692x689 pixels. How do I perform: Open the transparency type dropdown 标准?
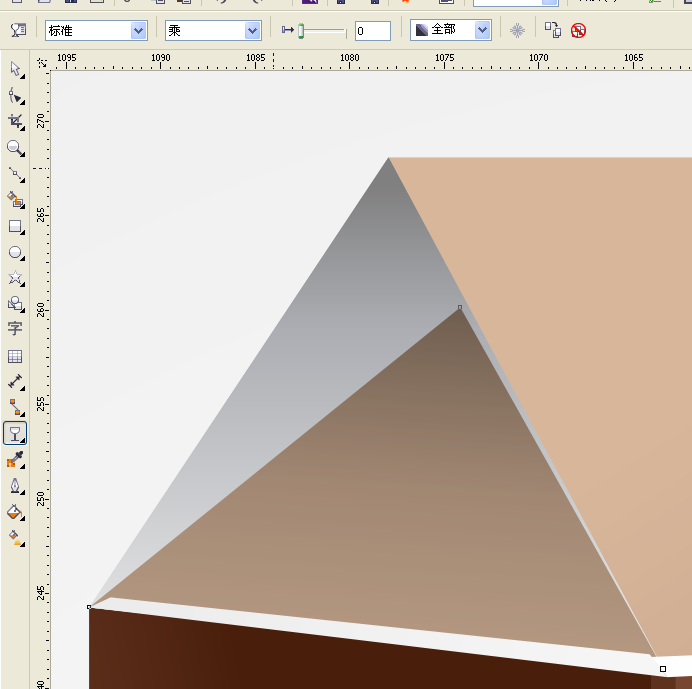[x=96, y=30]
